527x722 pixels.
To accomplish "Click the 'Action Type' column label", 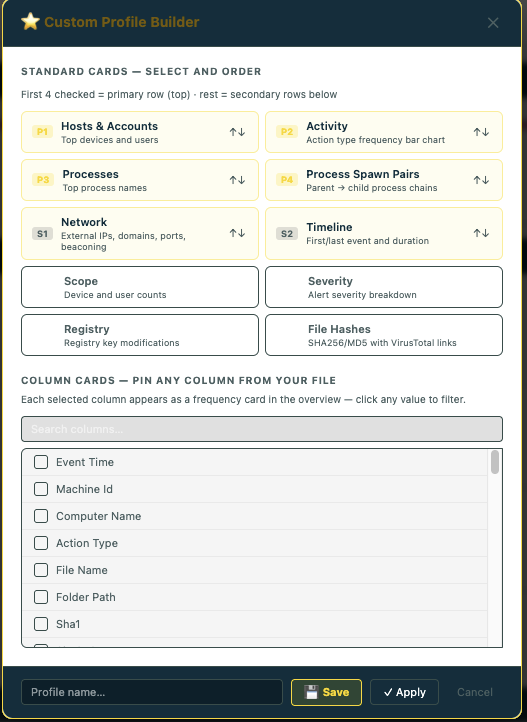I will tap(87, 543).
